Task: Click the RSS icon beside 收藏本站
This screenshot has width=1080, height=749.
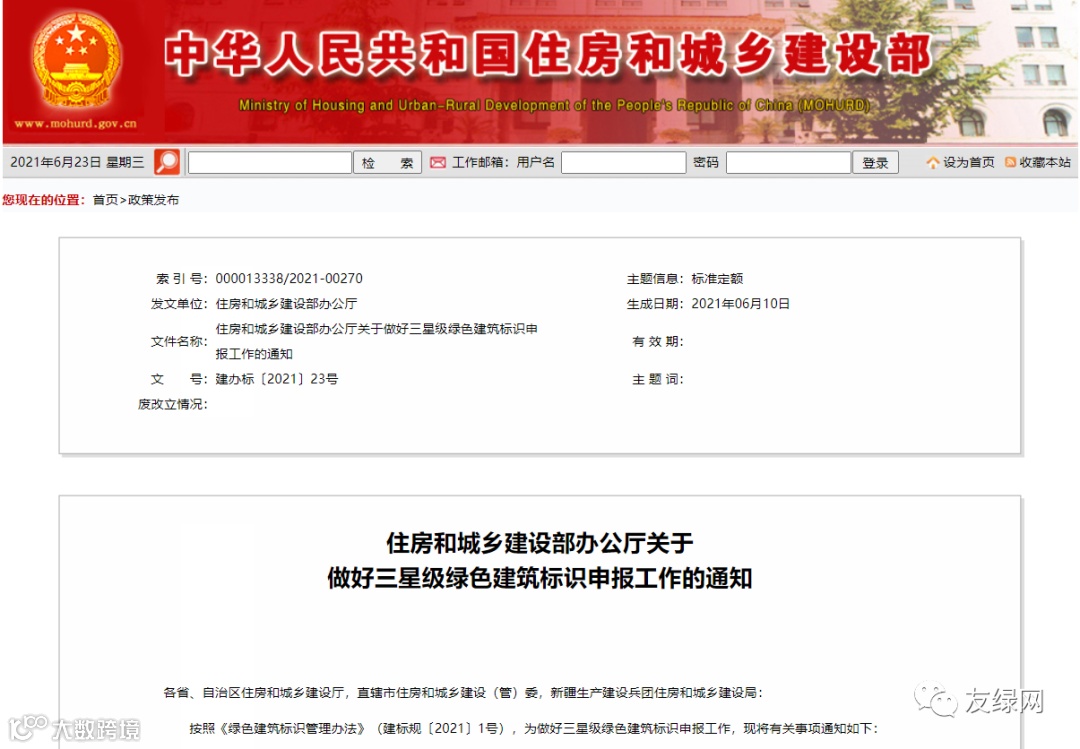Action: coord(1010,163)
